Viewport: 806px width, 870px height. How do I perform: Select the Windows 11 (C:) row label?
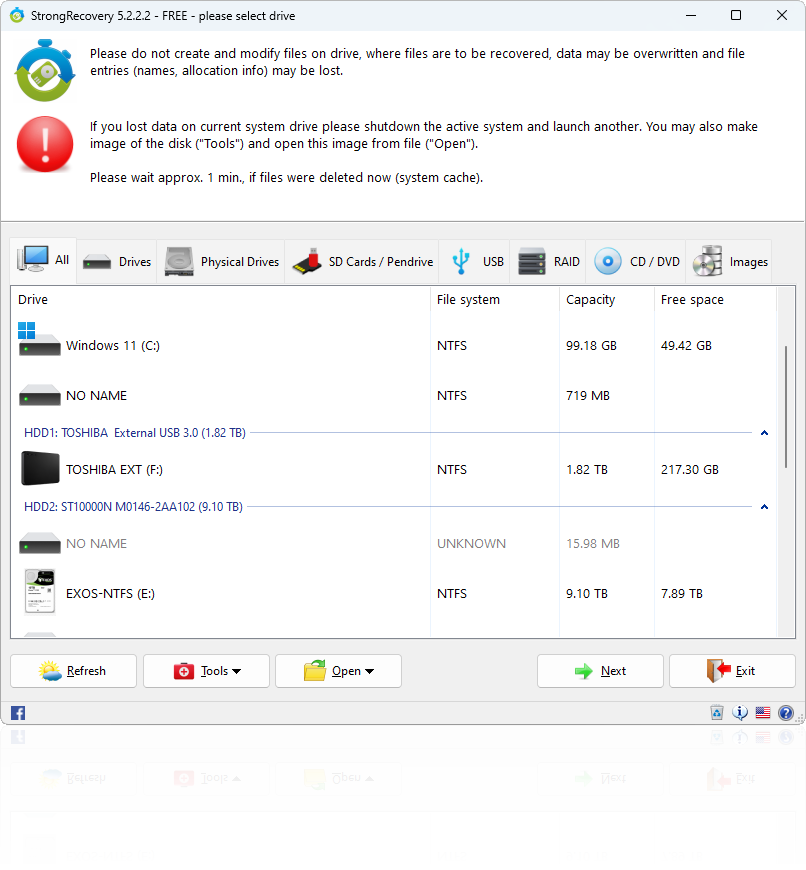click(113, 346)
